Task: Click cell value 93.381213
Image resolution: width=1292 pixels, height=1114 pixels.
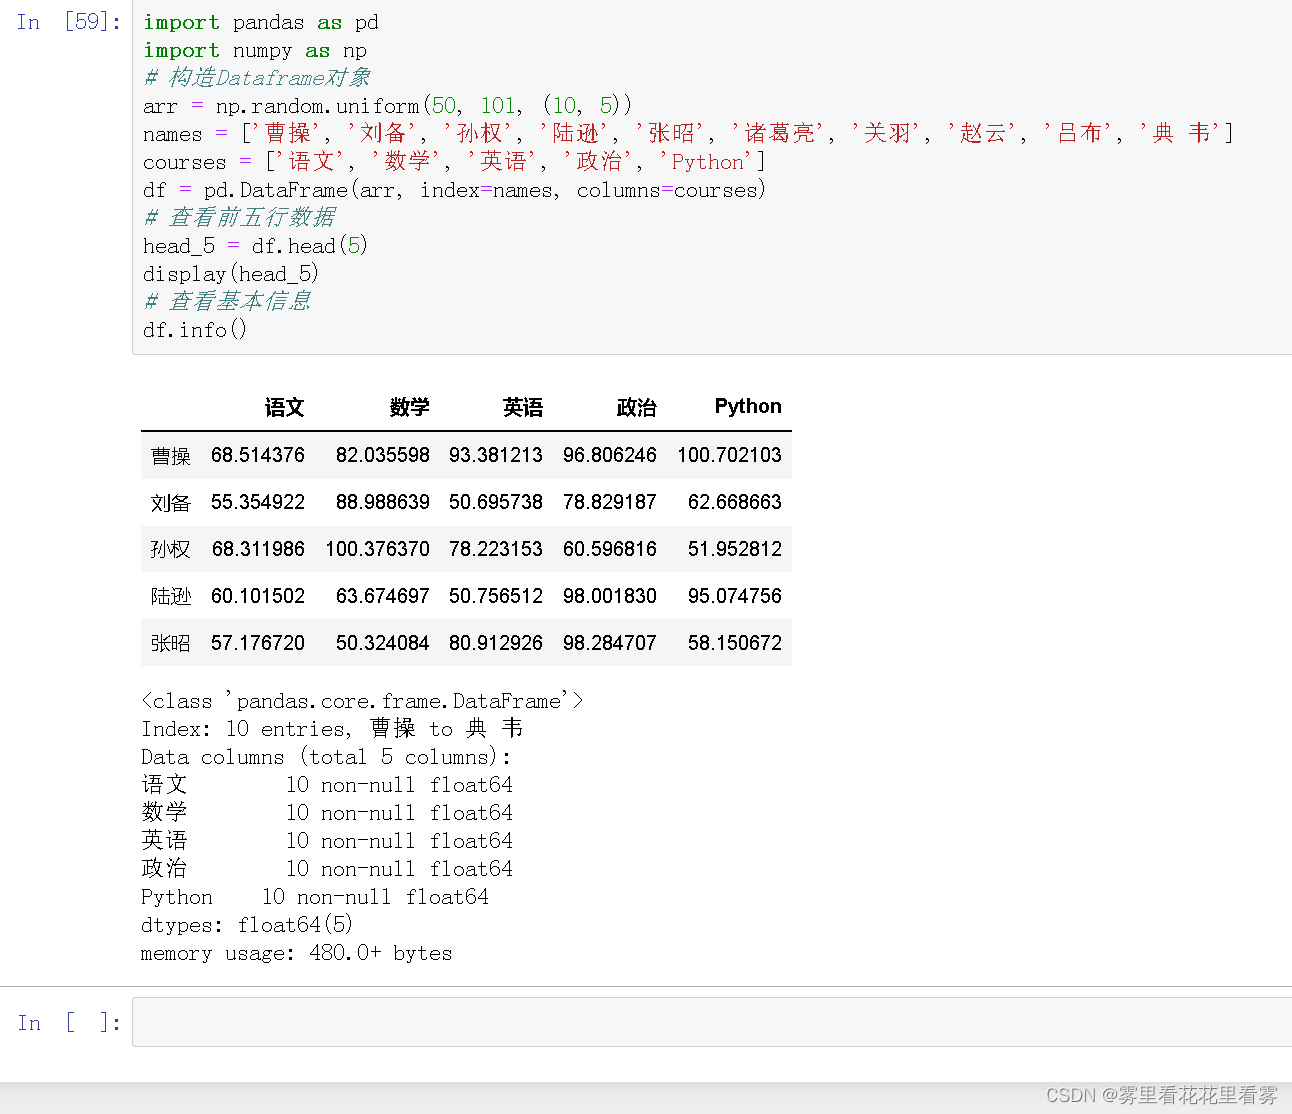Action: point(496,455)
